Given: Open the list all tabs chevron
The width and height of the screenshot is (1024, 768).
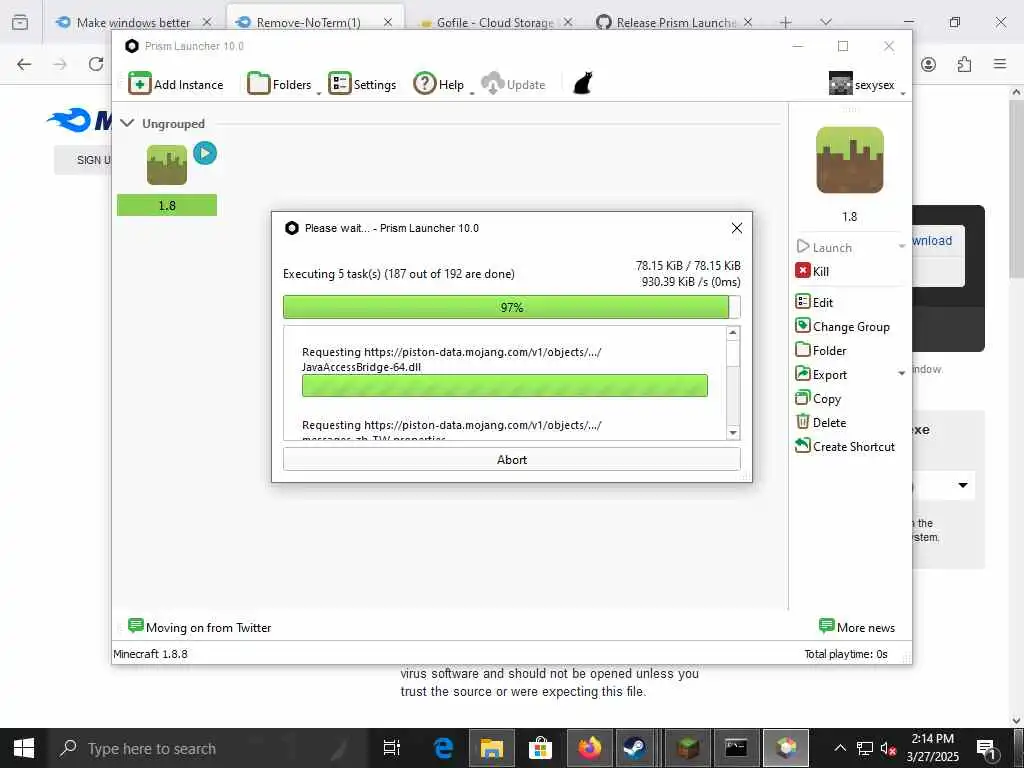Looking at the screenshot, I should point(826,22).
